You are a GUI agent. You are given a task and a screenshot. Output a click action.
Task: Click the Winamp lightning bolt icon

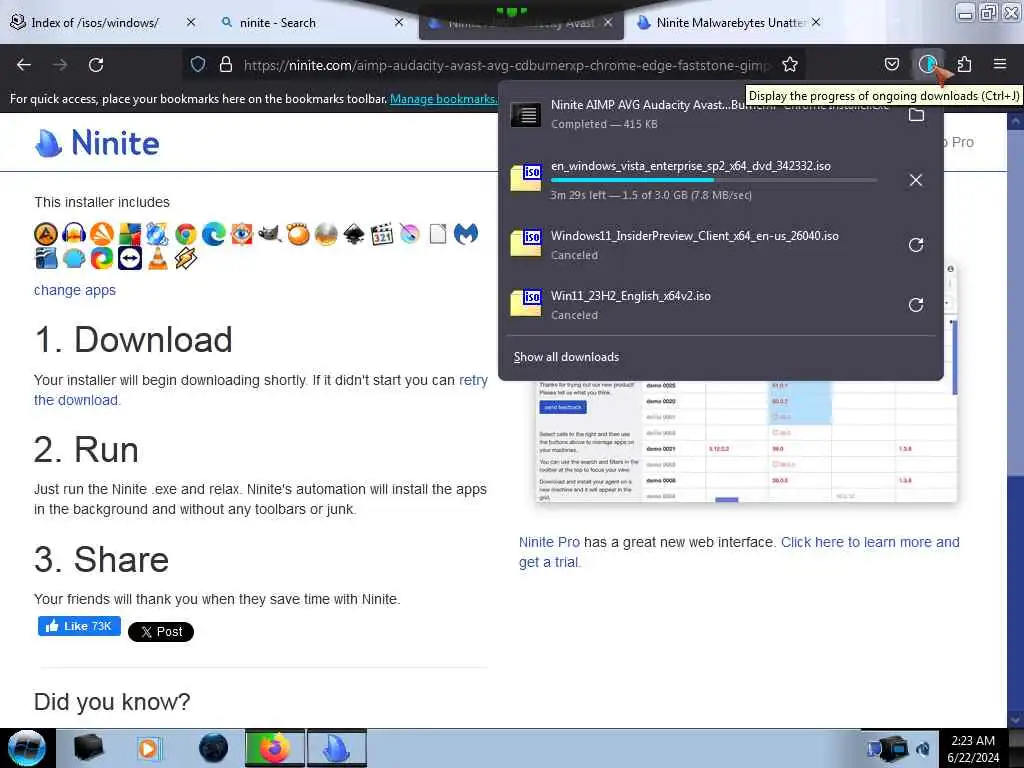pos(185,259)
